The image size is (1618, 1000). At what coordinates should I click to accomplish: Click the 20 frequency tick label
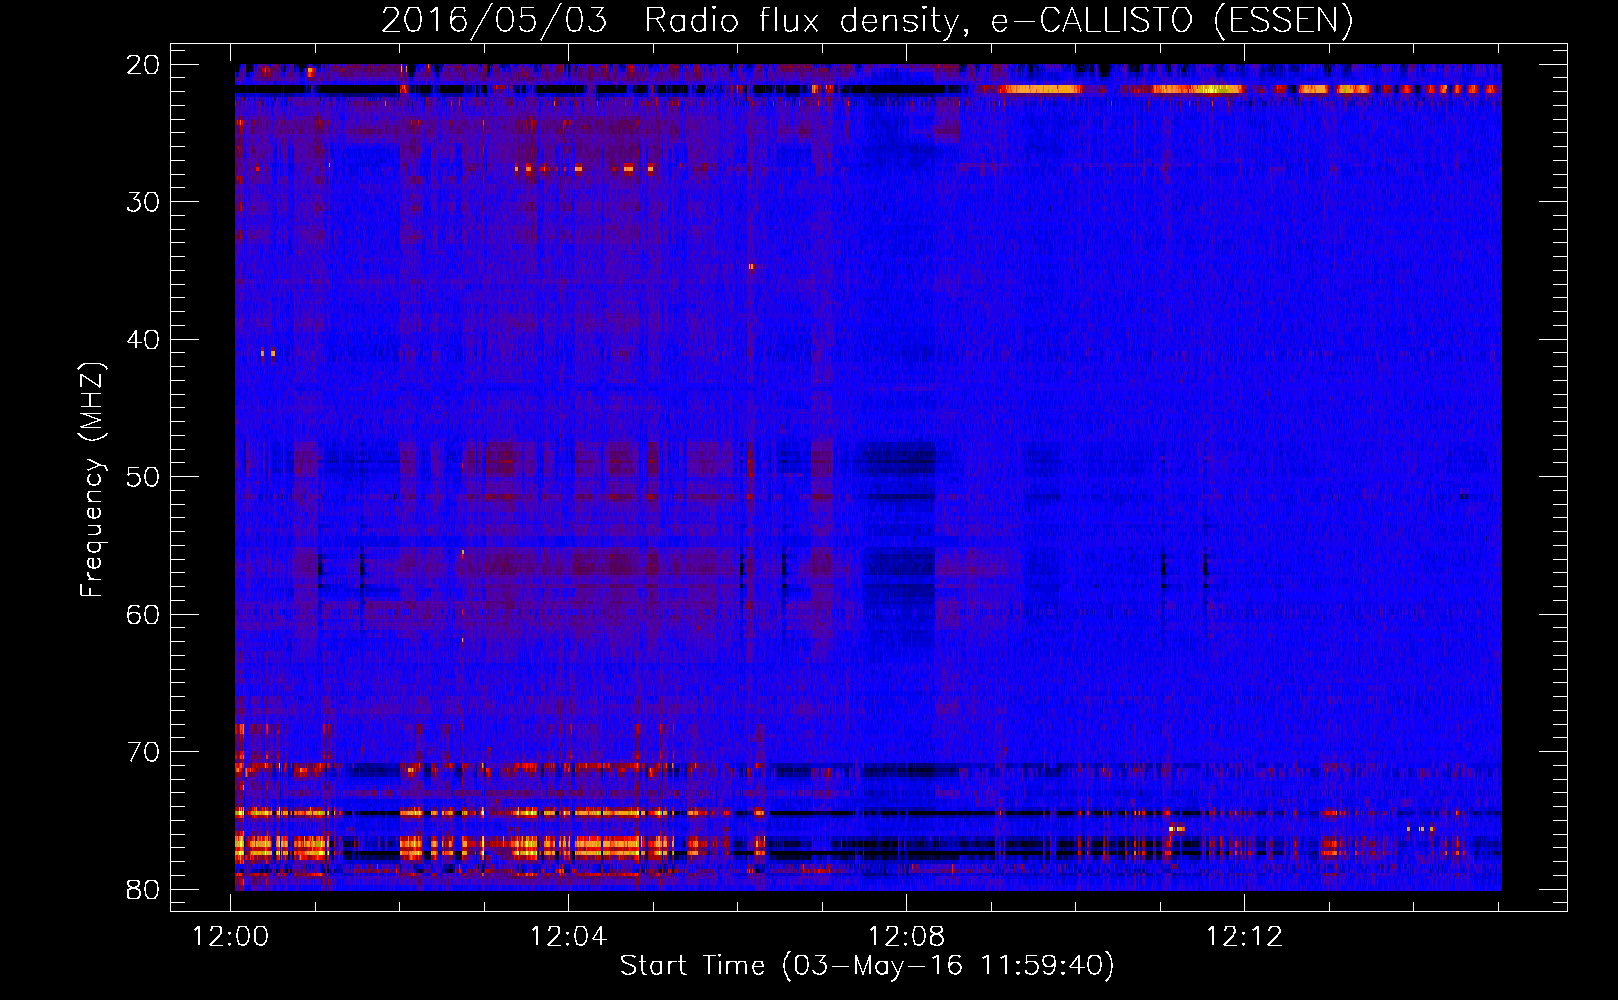(x=144, y=65)
